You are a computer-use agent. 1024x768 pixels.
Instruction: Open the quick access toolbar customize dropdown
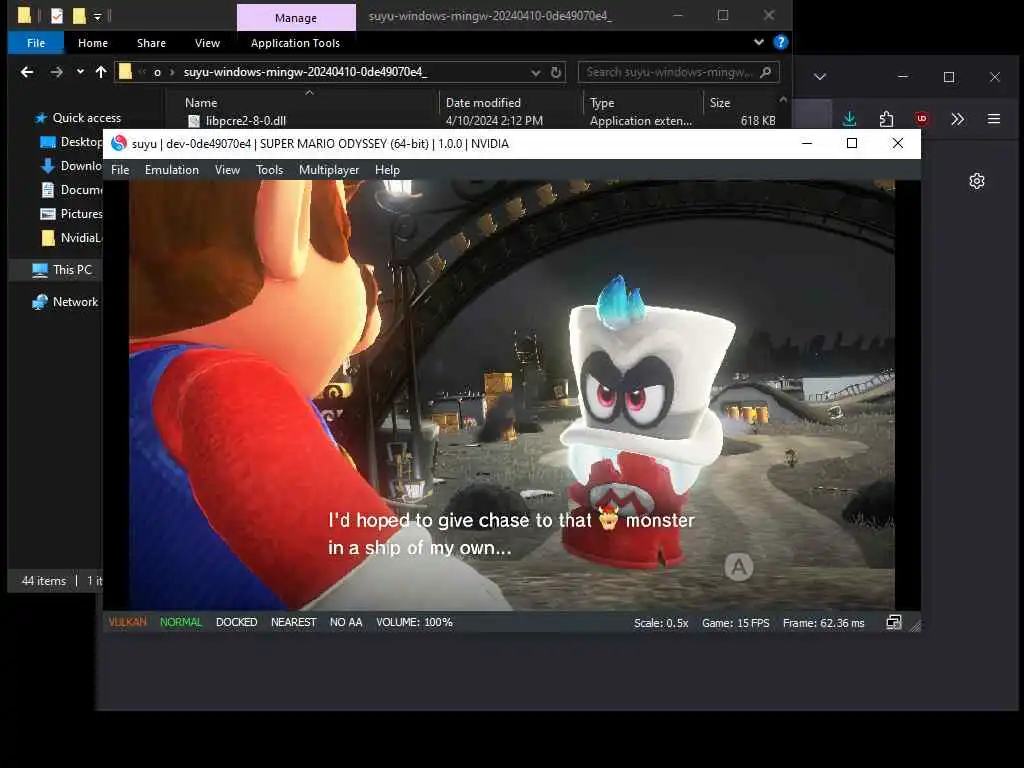click(x=97, y=16)
